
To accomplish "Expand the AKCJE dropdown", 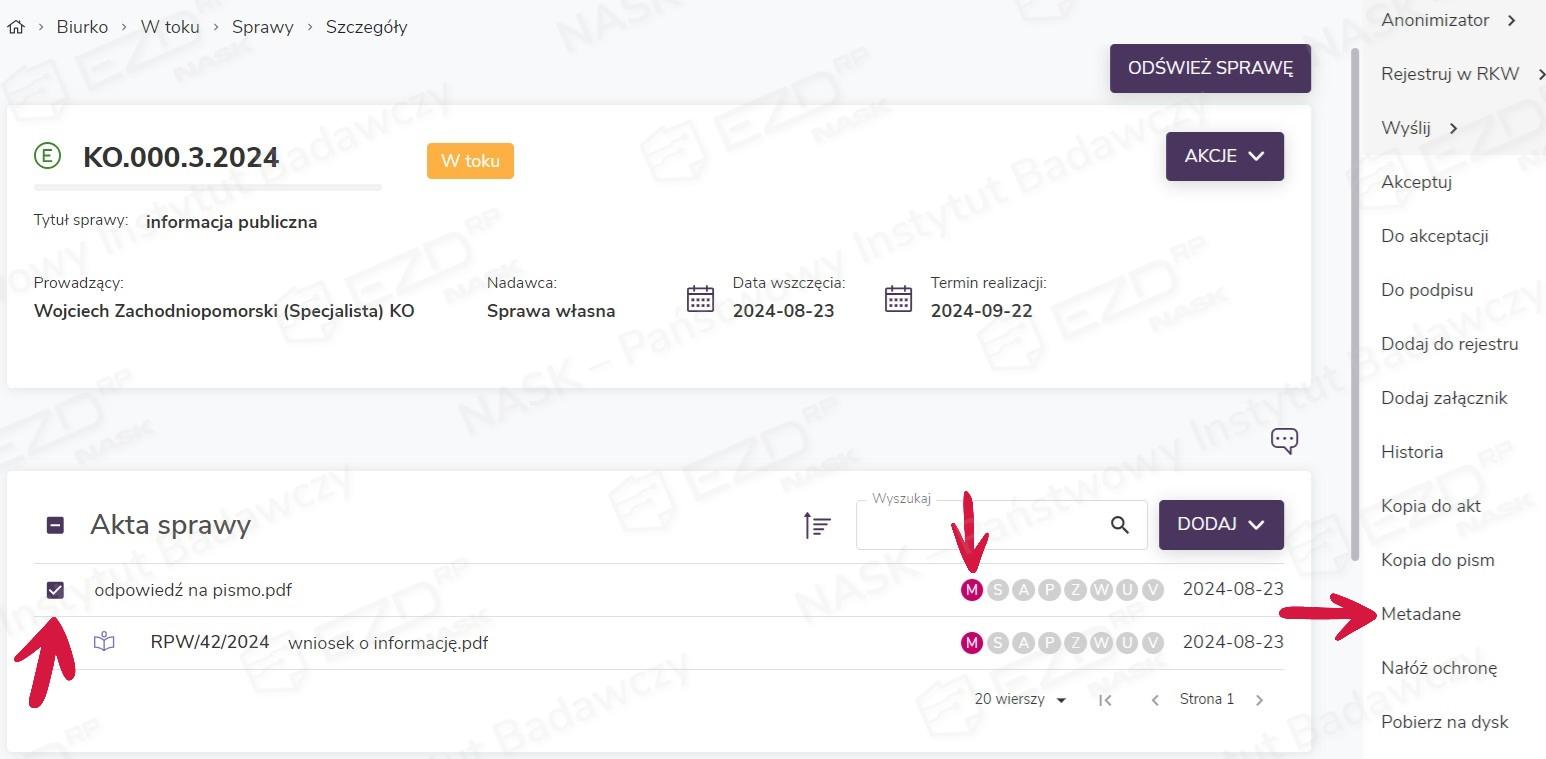I will 1224,156.
